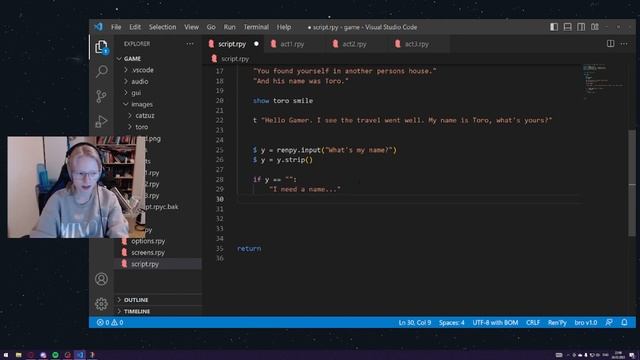Collapse the GAME root folder
Image resolution: width=640 pixels, height=360 pixels.
[x=158, y=59]
